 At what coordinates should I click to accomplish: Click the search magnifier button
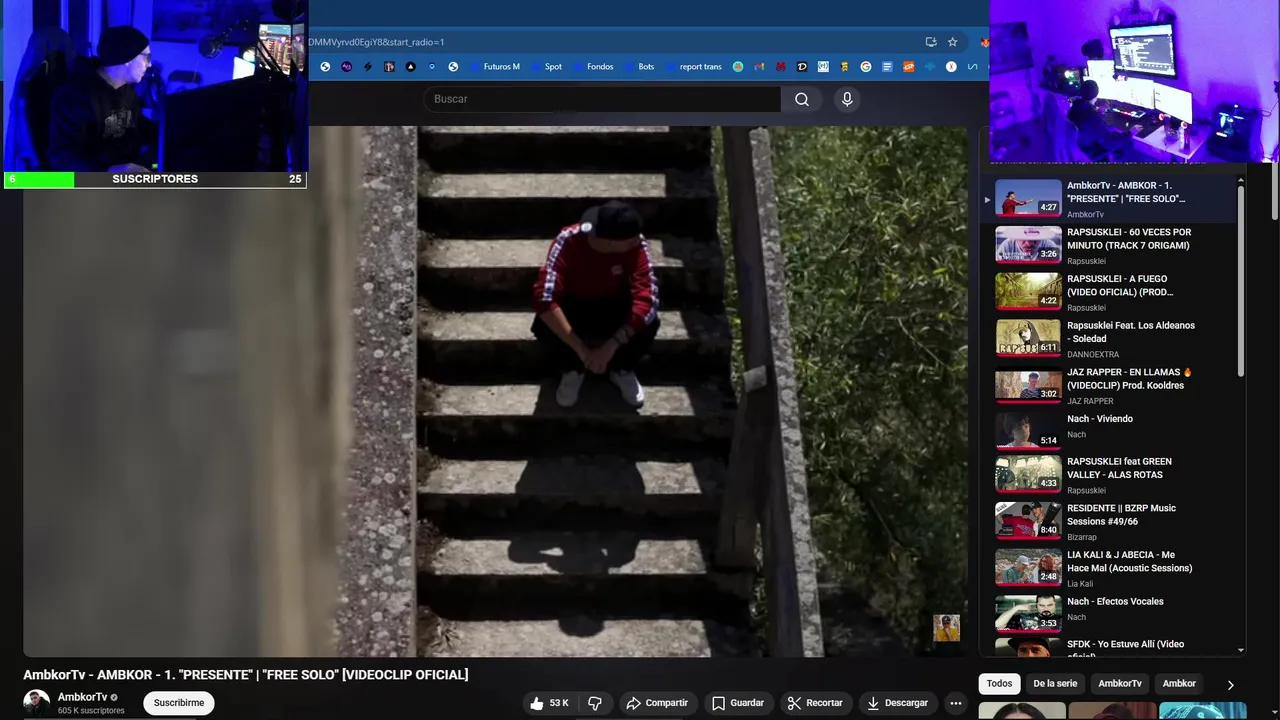(x=802, y=99)
